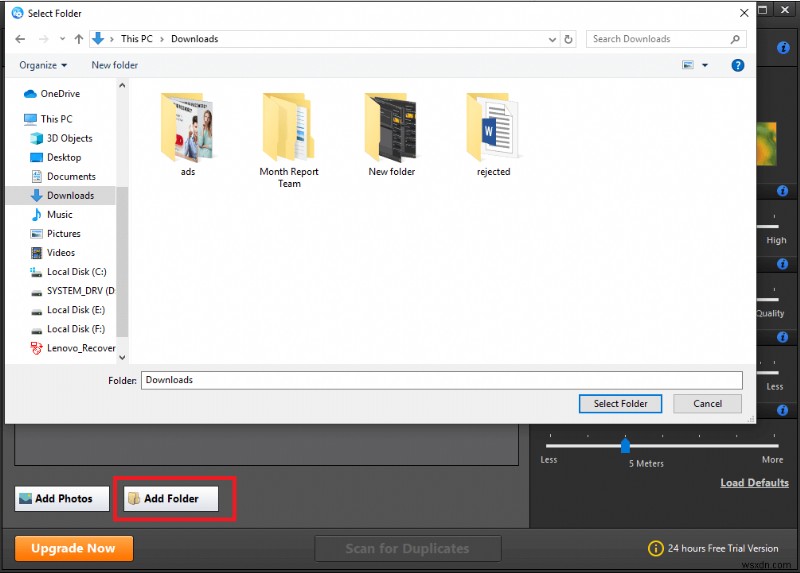Go forward using the forward arrow
The height and width of the screenshot is (573, 800).
[44, 39]
